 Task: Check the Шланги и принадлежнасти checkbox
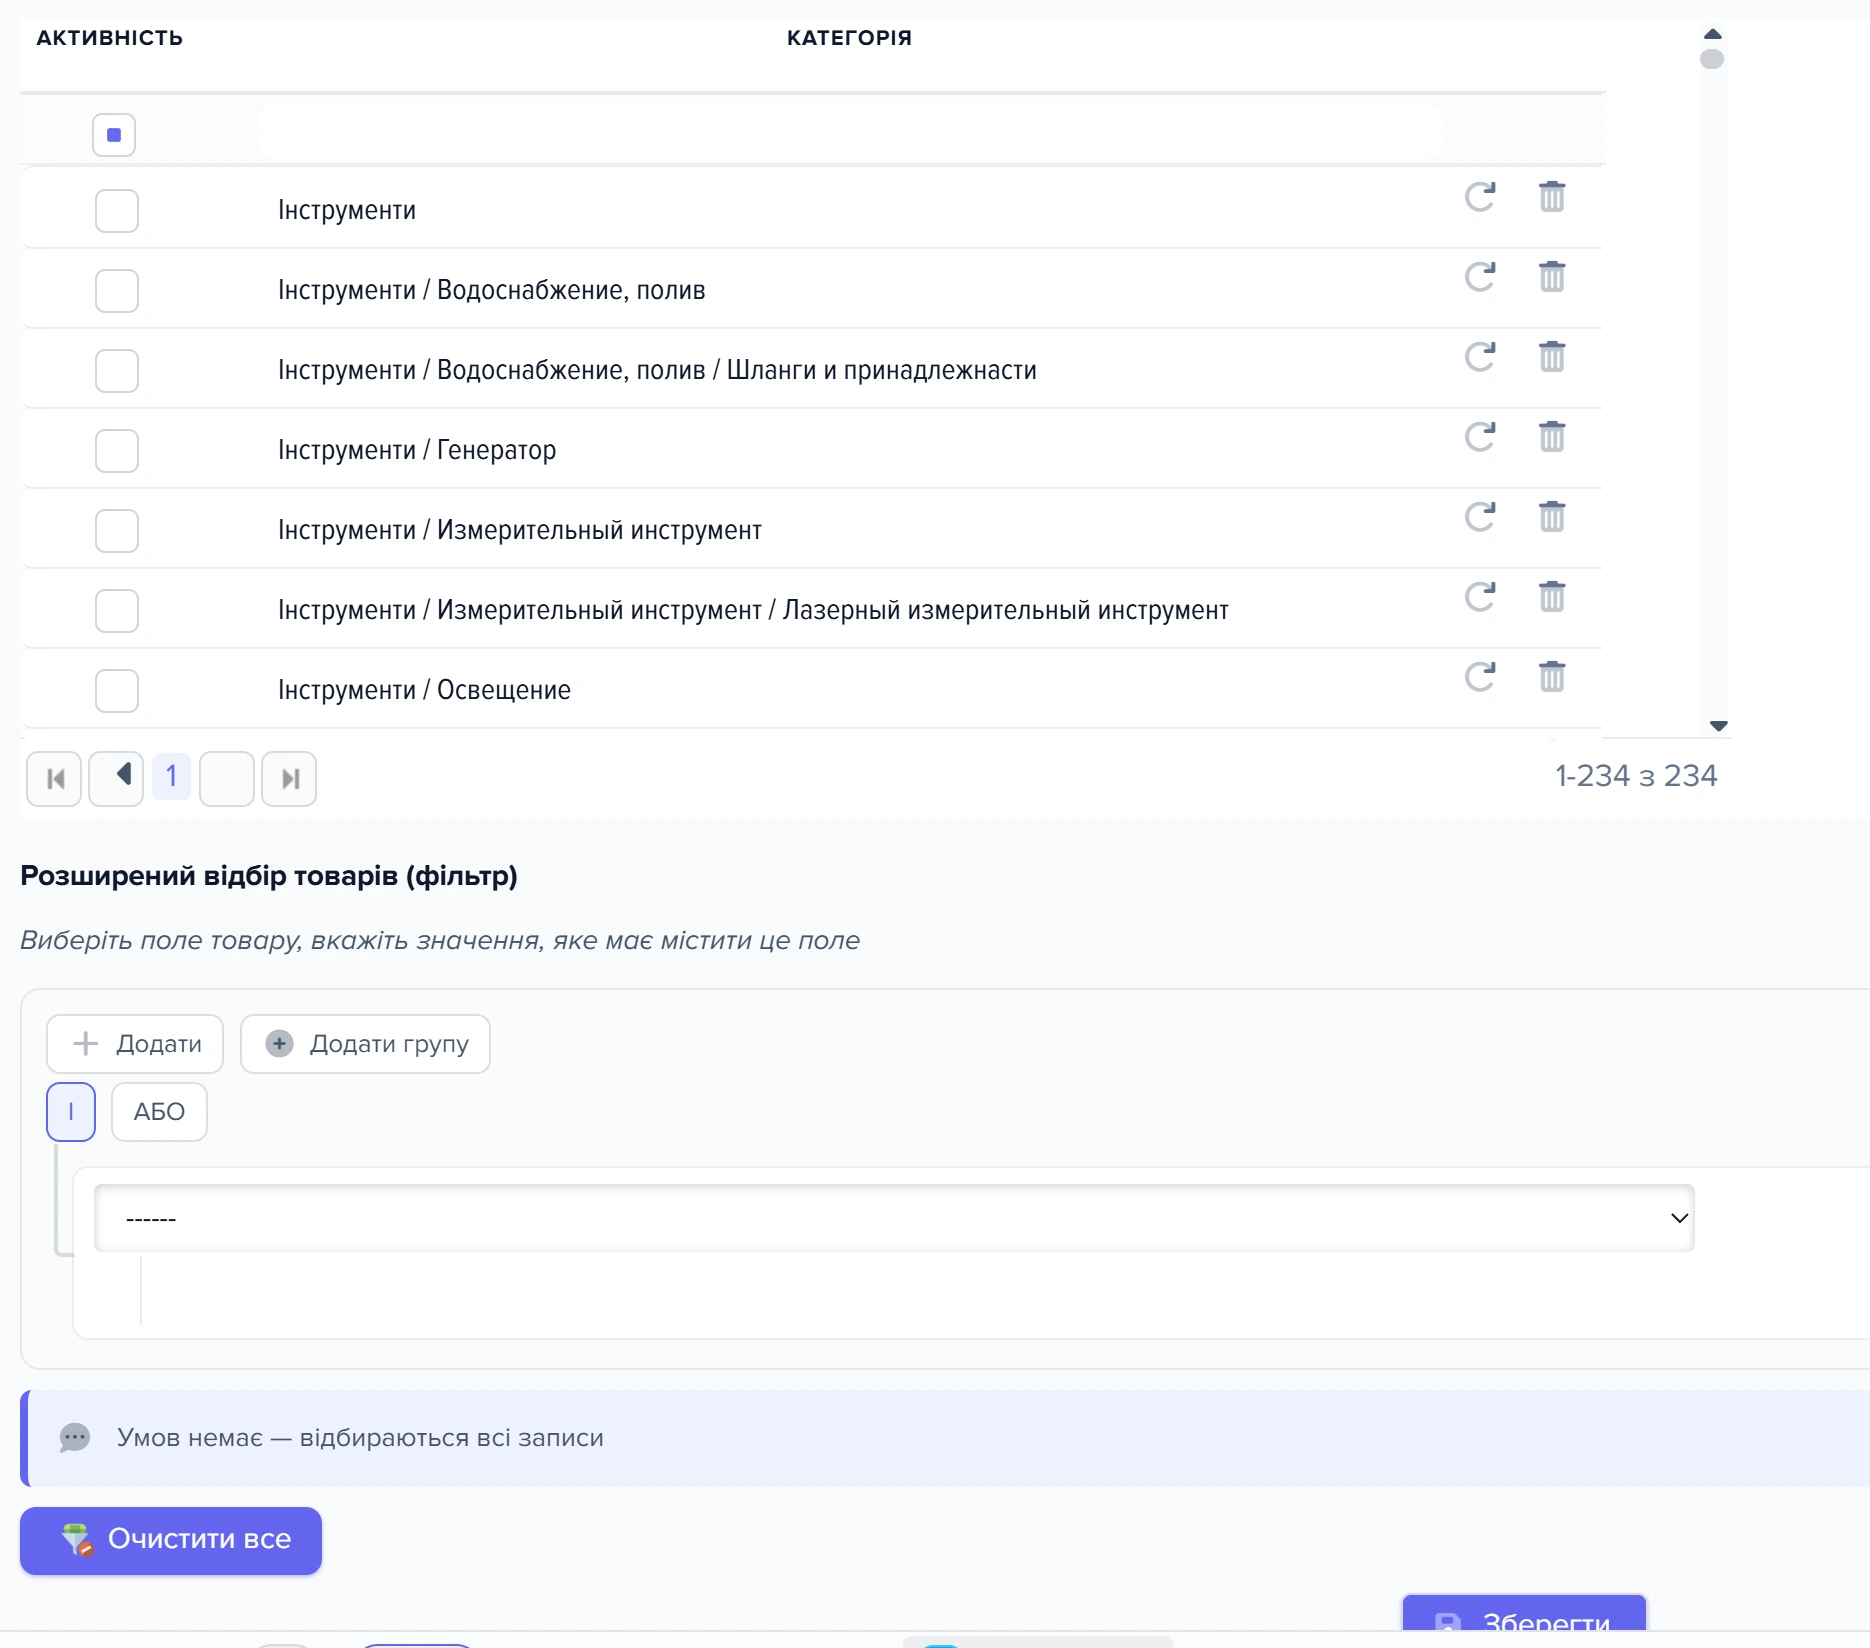(x=117, y=371)
